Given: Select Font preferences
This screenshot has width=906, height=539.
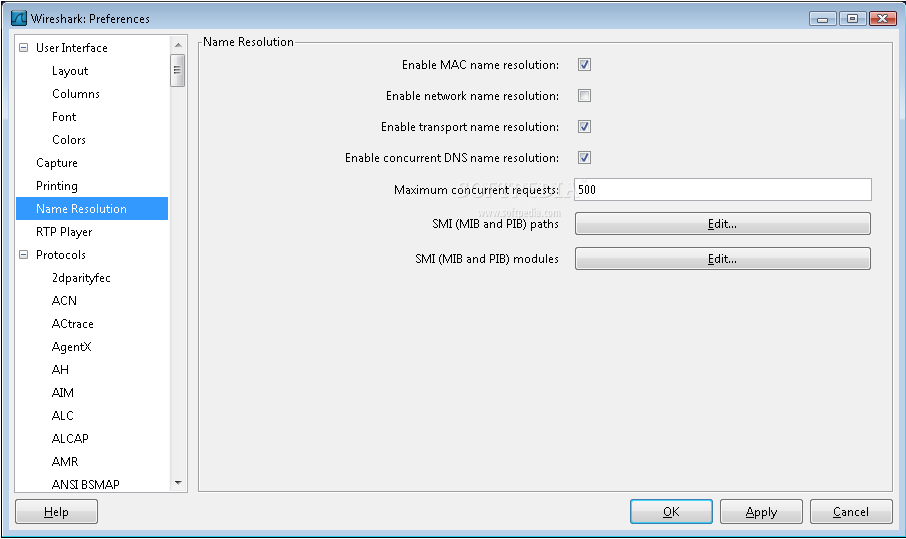Looking at the screenshot, I should tap(64, 117).
